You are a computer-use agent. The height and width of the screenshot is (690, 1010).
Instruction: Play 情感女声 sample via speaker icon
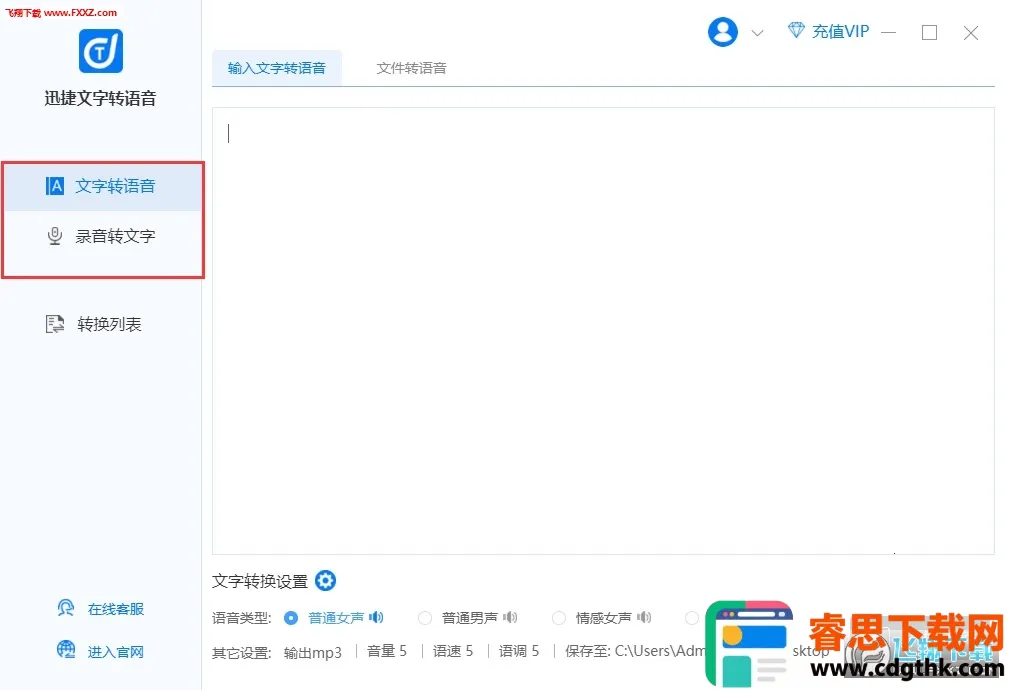(644, 618)
